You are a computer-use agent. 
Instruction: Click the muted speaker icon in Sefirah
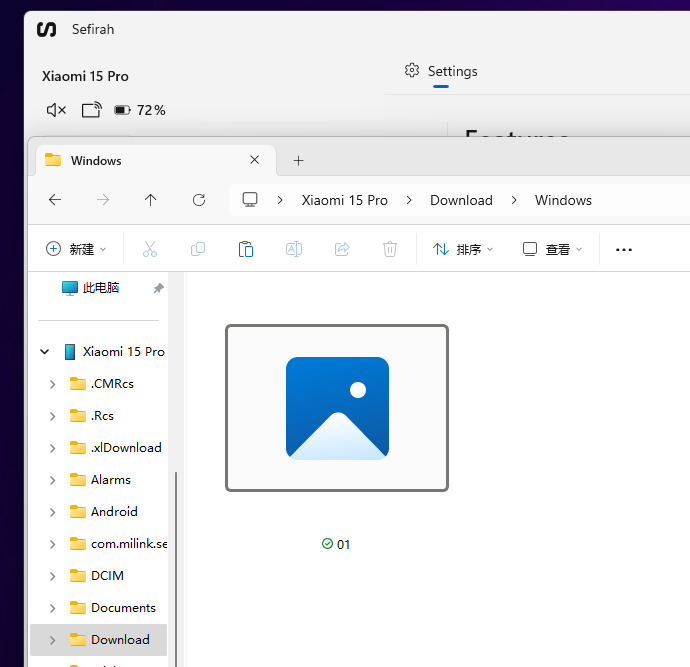click(56, 110)
